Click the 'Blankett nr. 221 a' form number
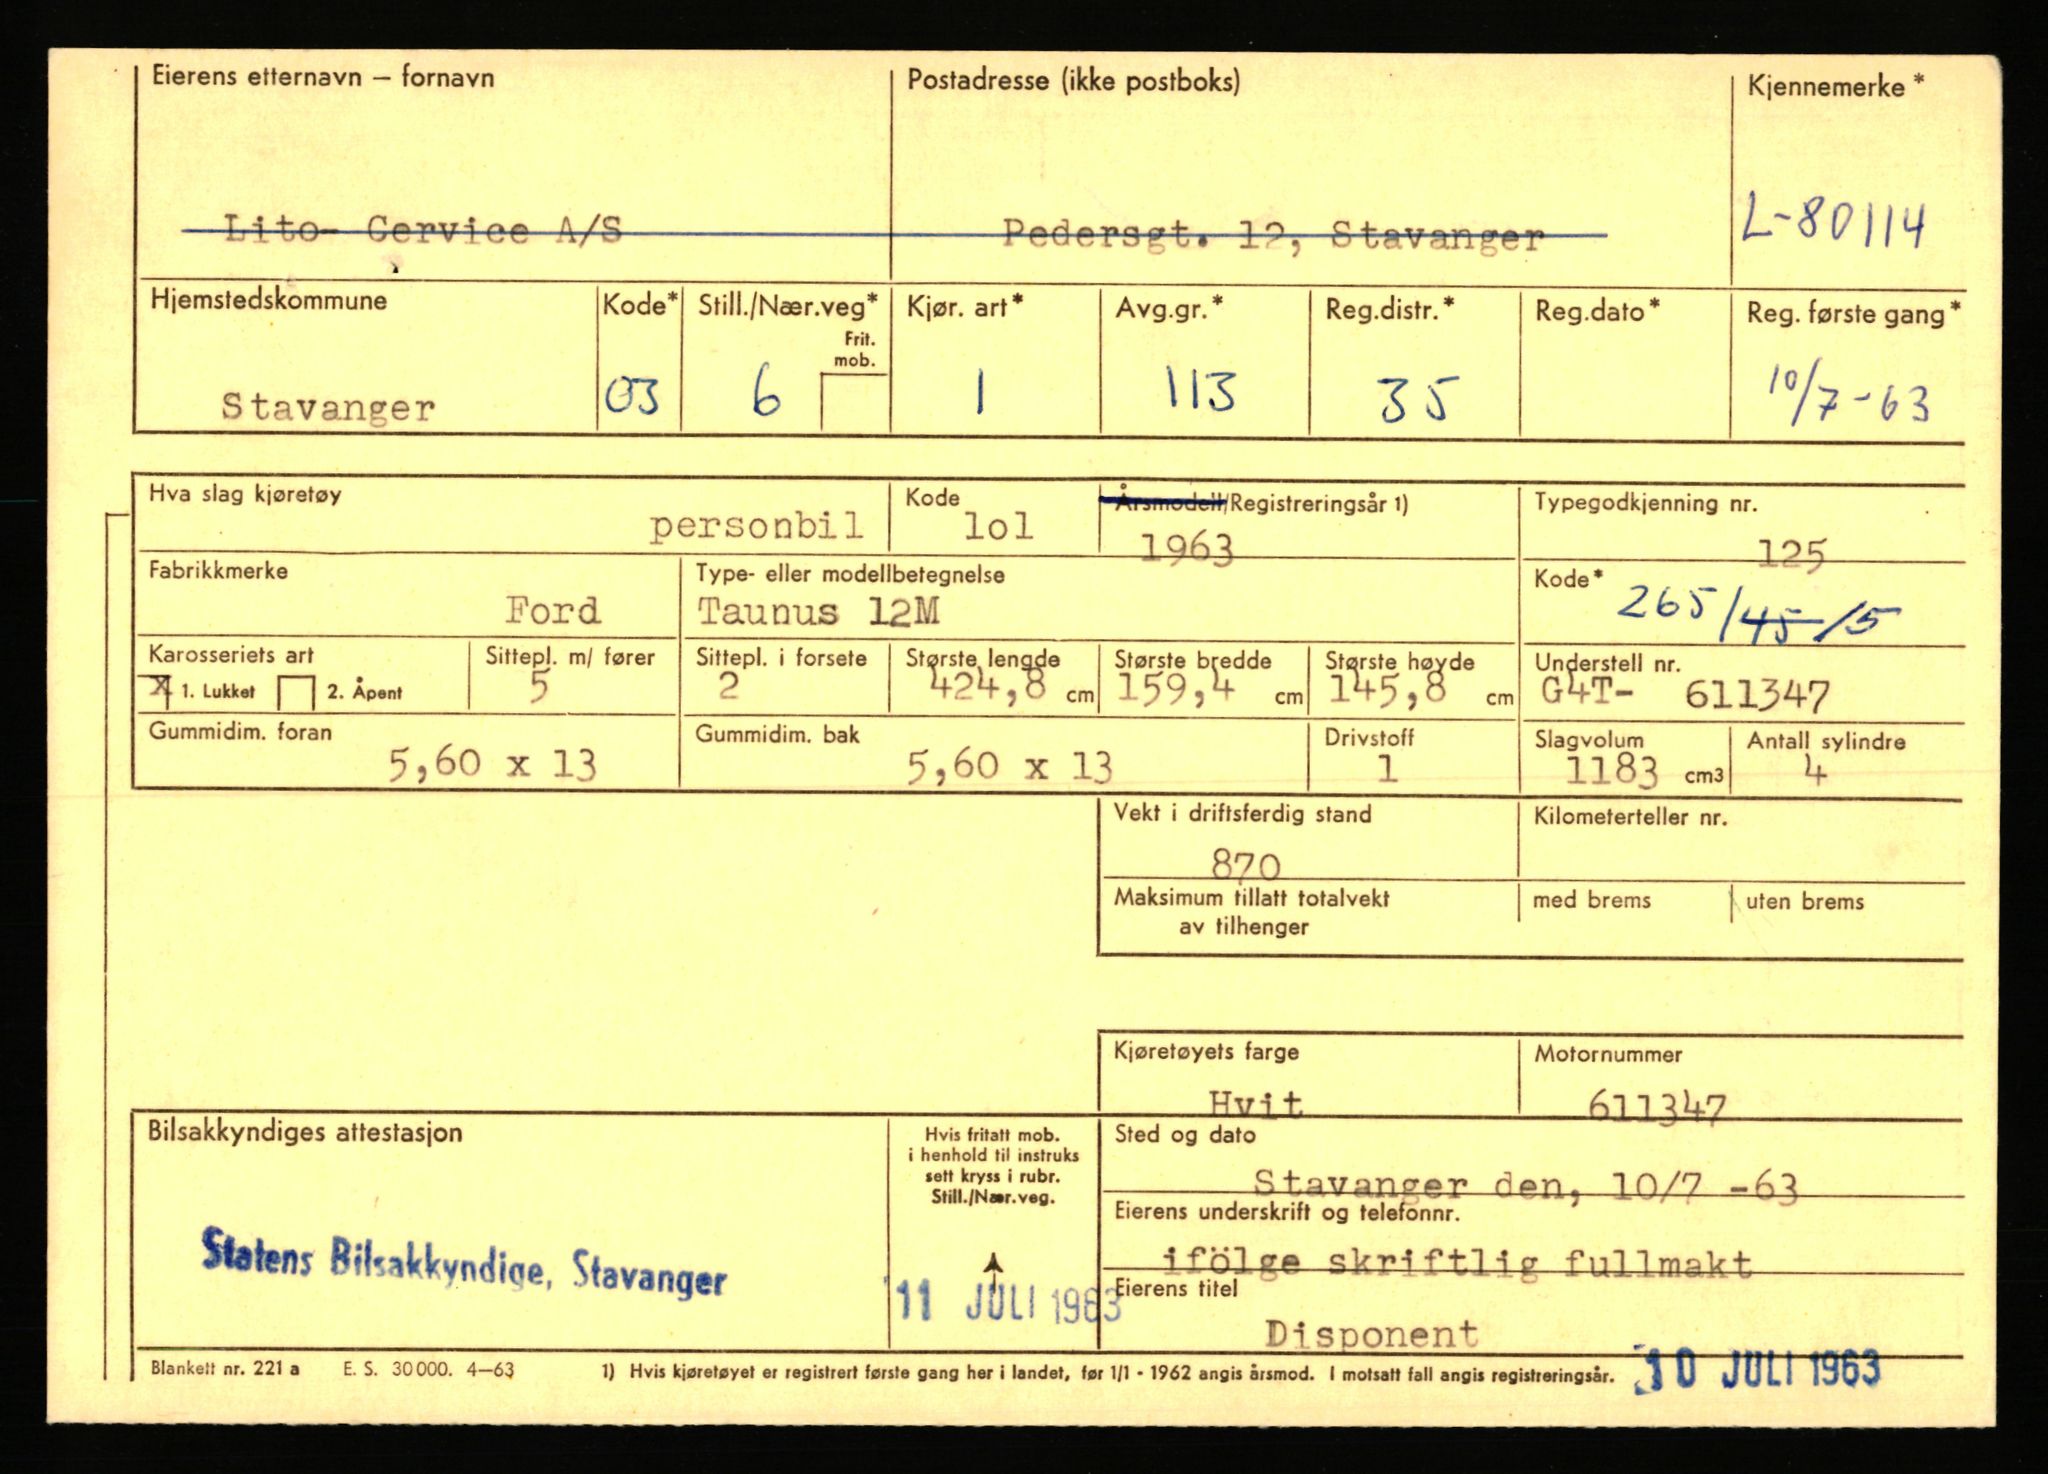The width and height of the screenshot is (2048, 1474). (225, 1369)
